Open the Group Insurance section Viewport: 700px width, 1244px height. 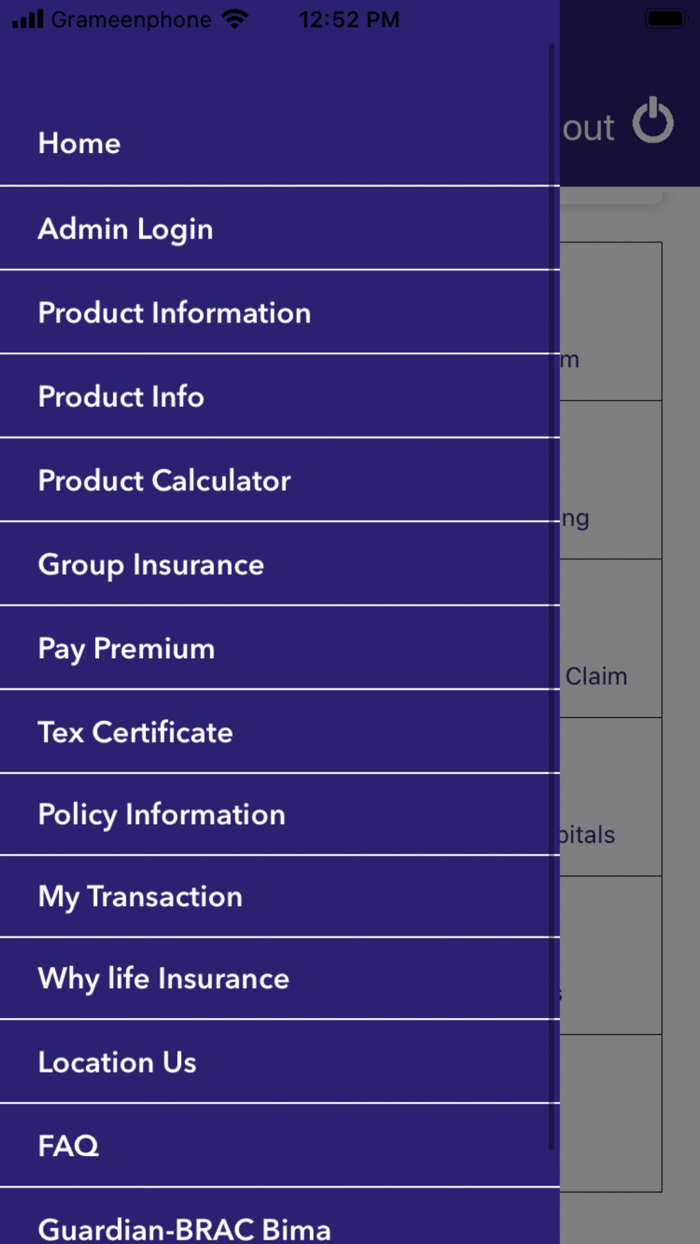coord(150,564)
